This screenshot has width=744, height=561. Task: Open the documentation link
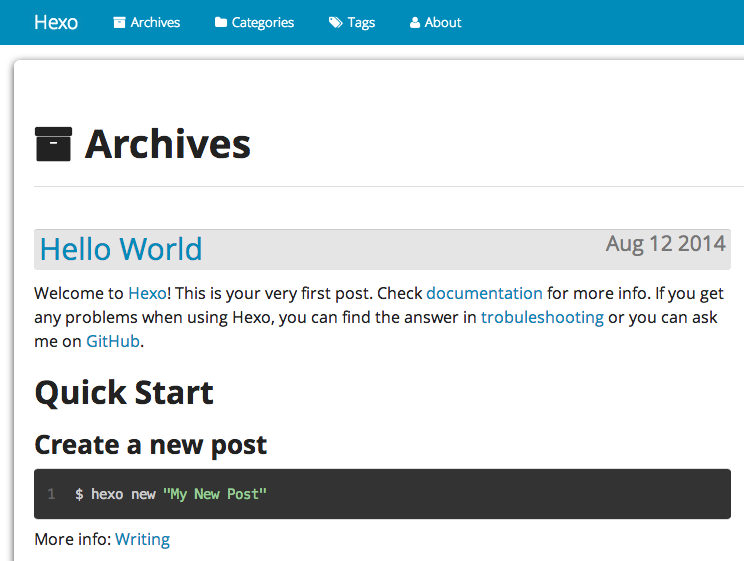(x=484, y=293)
